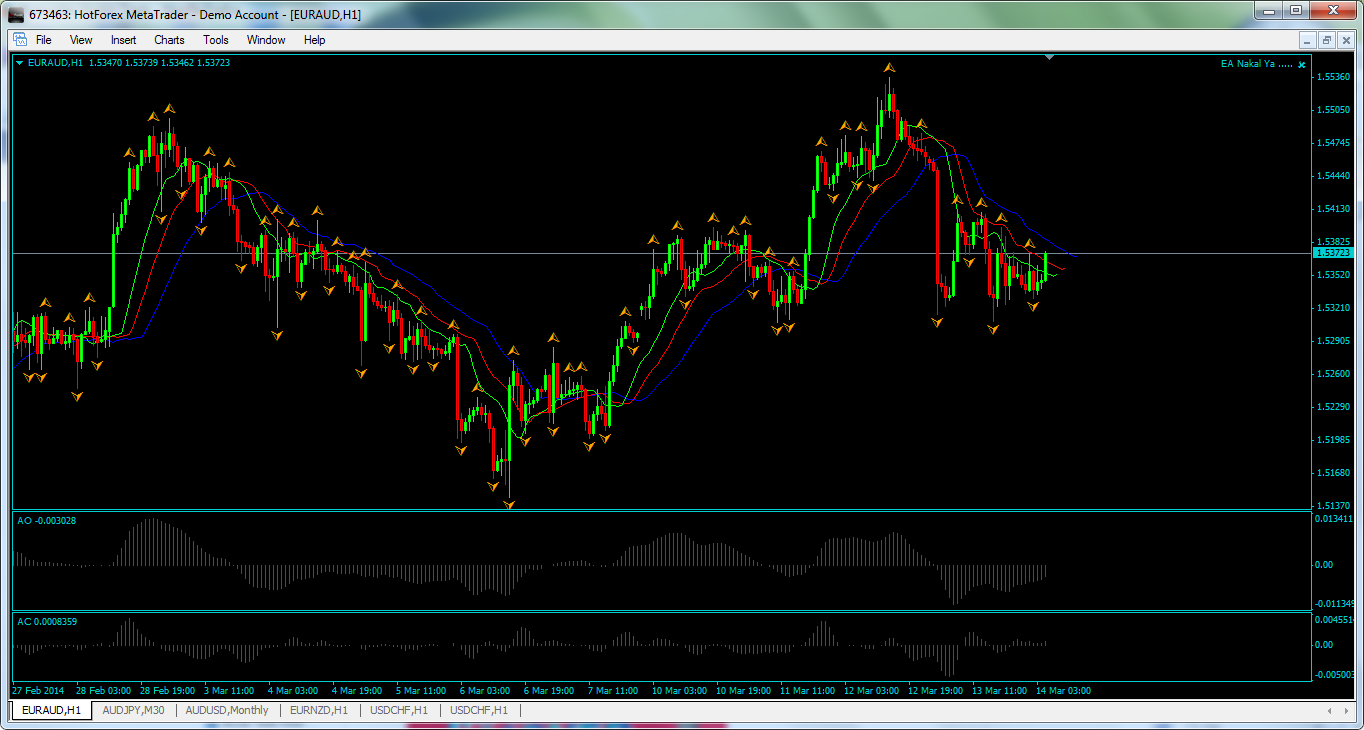Click the x beside EA Nakal Ya label
Image resolution: width=1364 pixels, height=730 pixels.
click(1302, 64)
